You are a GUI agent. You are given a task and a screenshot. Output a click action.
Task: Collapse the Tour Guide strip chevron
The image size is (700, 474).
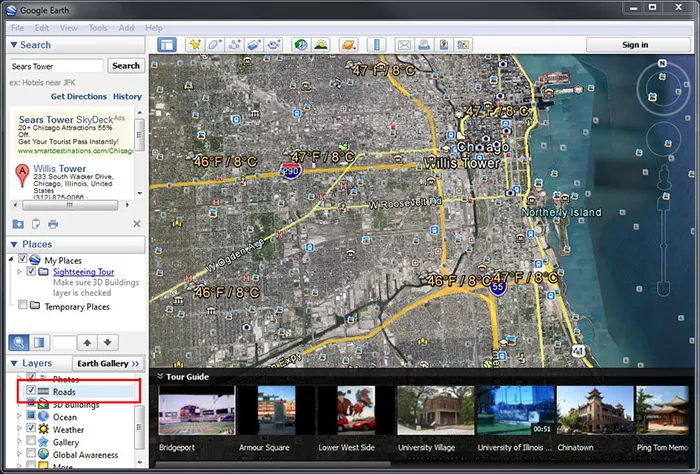coord(160,377)
